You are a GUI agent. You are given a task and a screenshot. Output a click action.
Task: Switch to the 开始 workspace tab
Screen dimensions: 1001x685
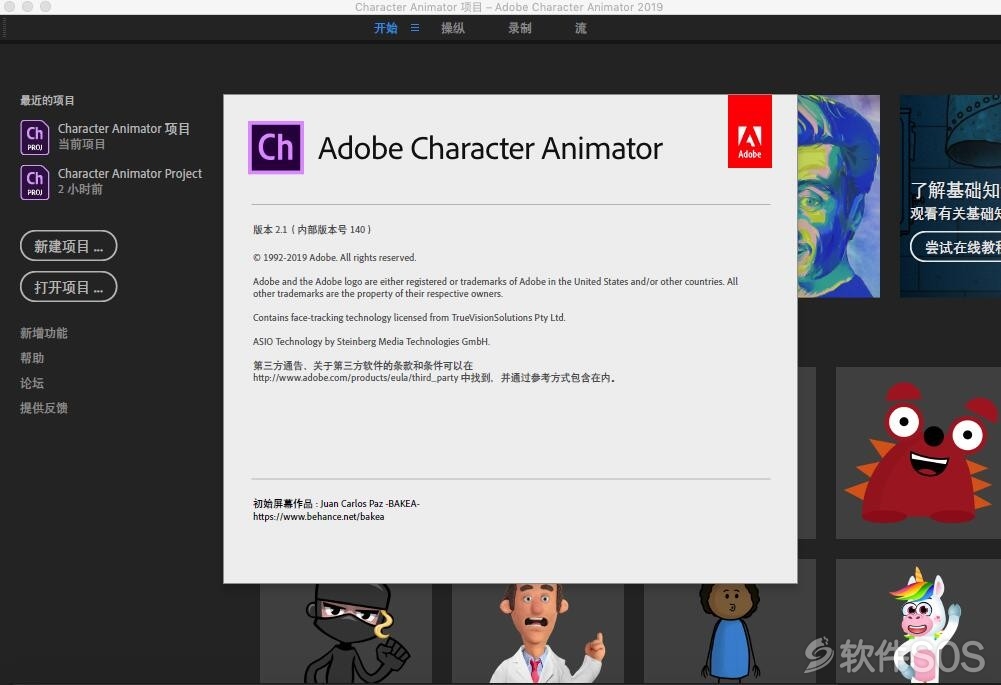click(386, 28)
